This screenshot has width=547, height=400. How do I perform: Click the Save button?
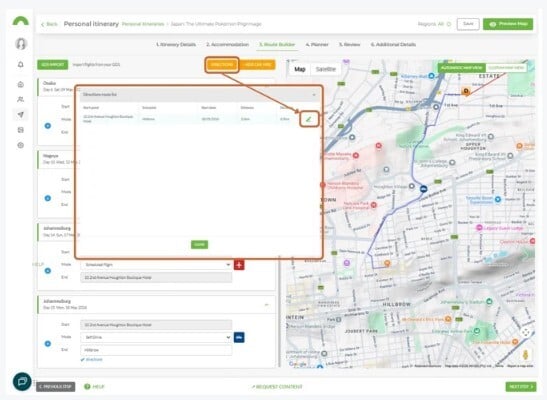coord(468,24)
